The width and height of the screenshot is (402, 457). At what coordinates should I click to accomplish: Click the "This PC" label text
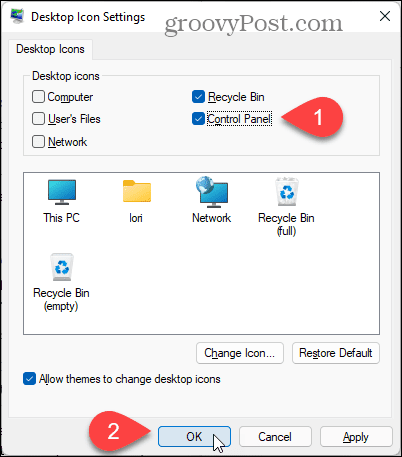point(62,218)
